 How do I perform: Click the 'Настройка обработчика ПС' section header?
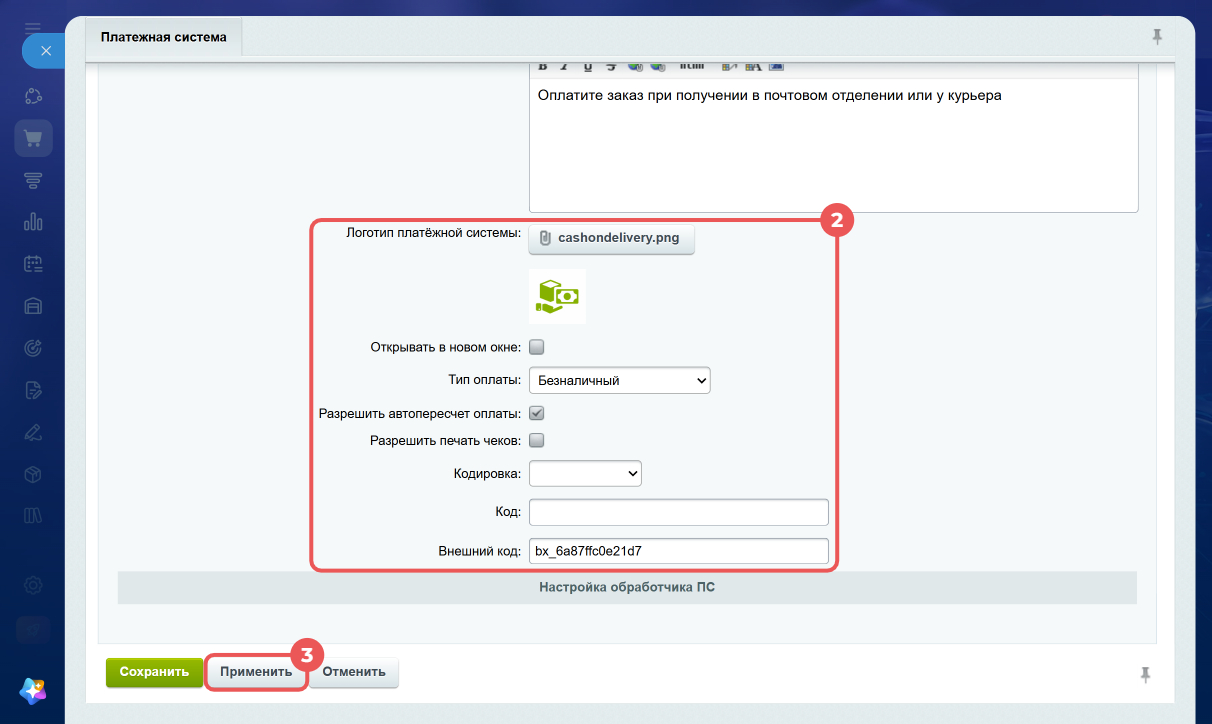tap(627, 588)
